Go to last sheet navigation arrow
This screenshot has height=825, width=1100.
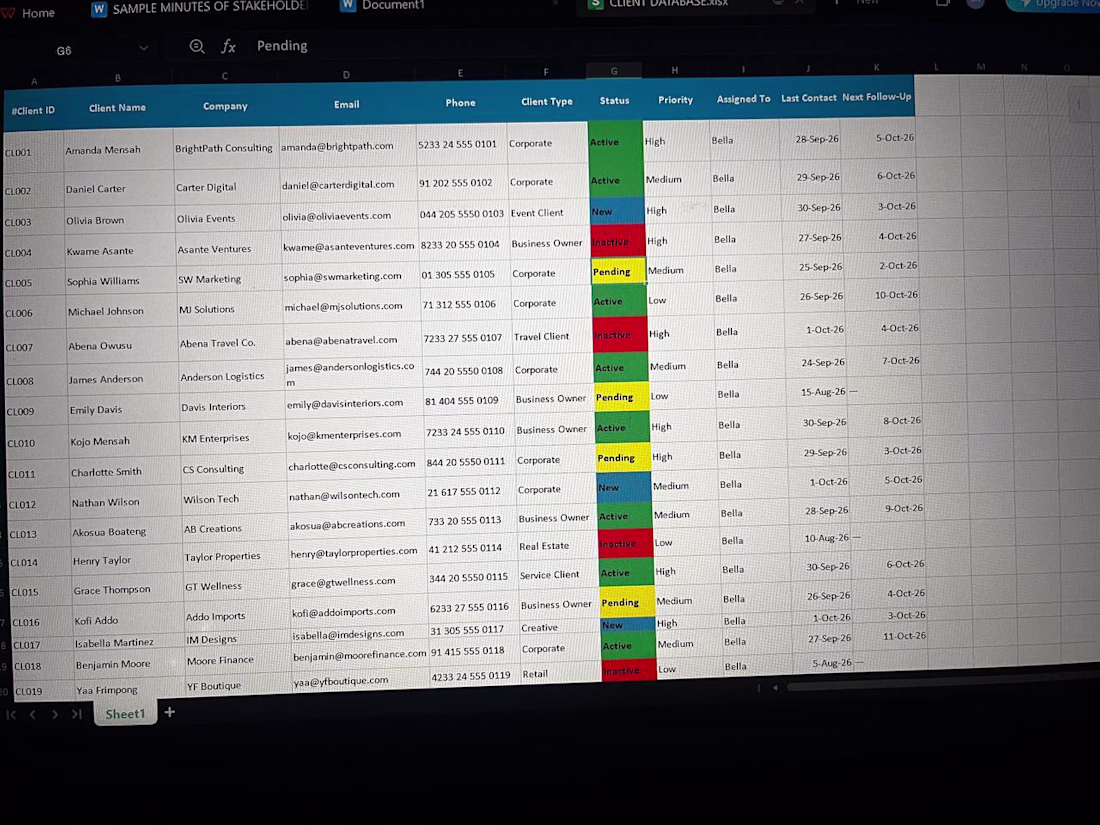coord(76,714)
